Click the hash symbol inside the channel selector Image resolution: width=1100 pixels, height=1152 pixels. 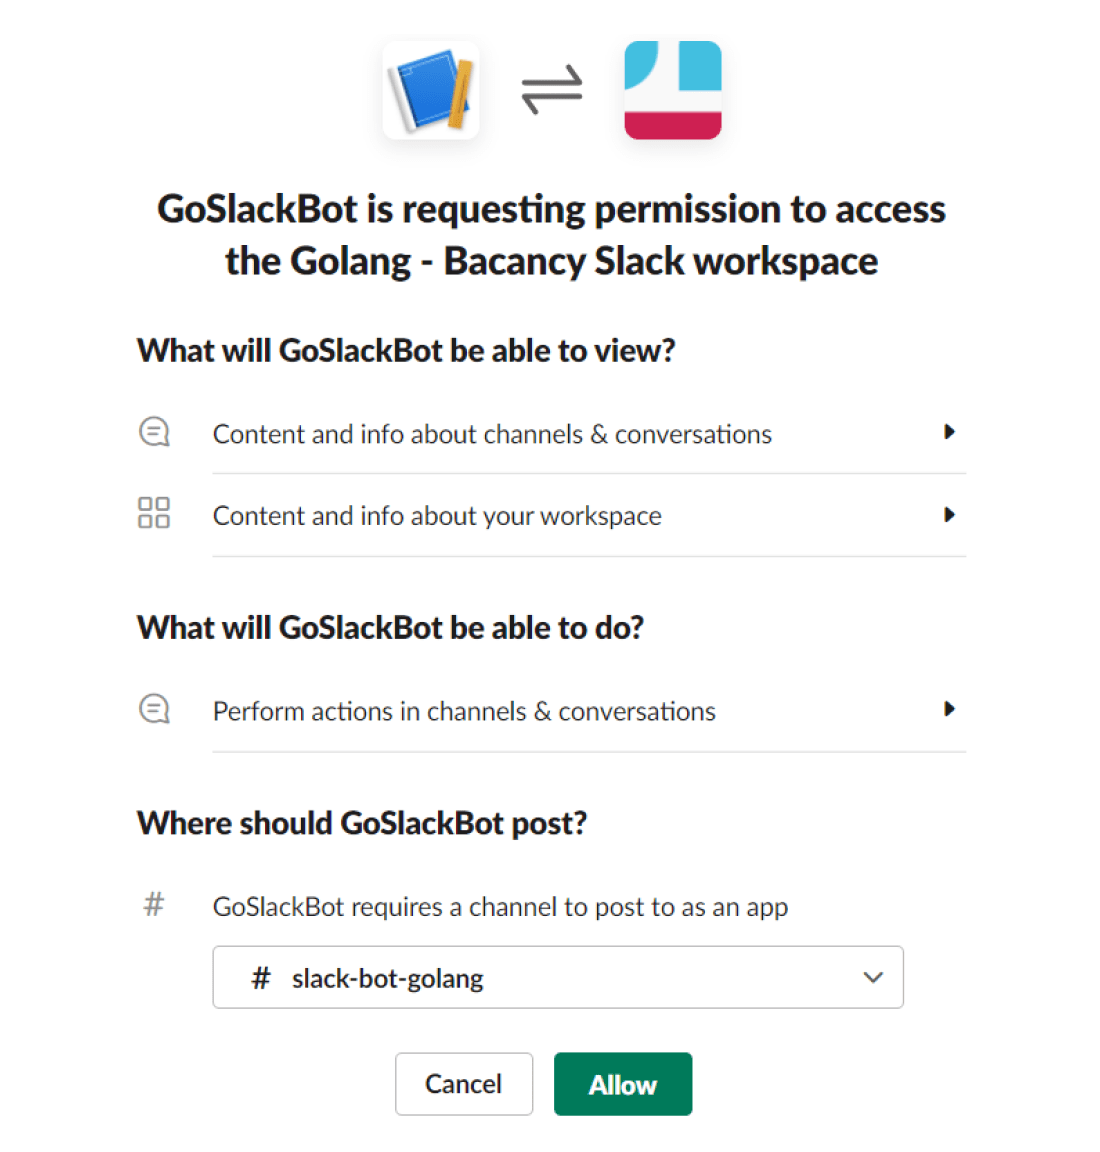click(261, 978)
